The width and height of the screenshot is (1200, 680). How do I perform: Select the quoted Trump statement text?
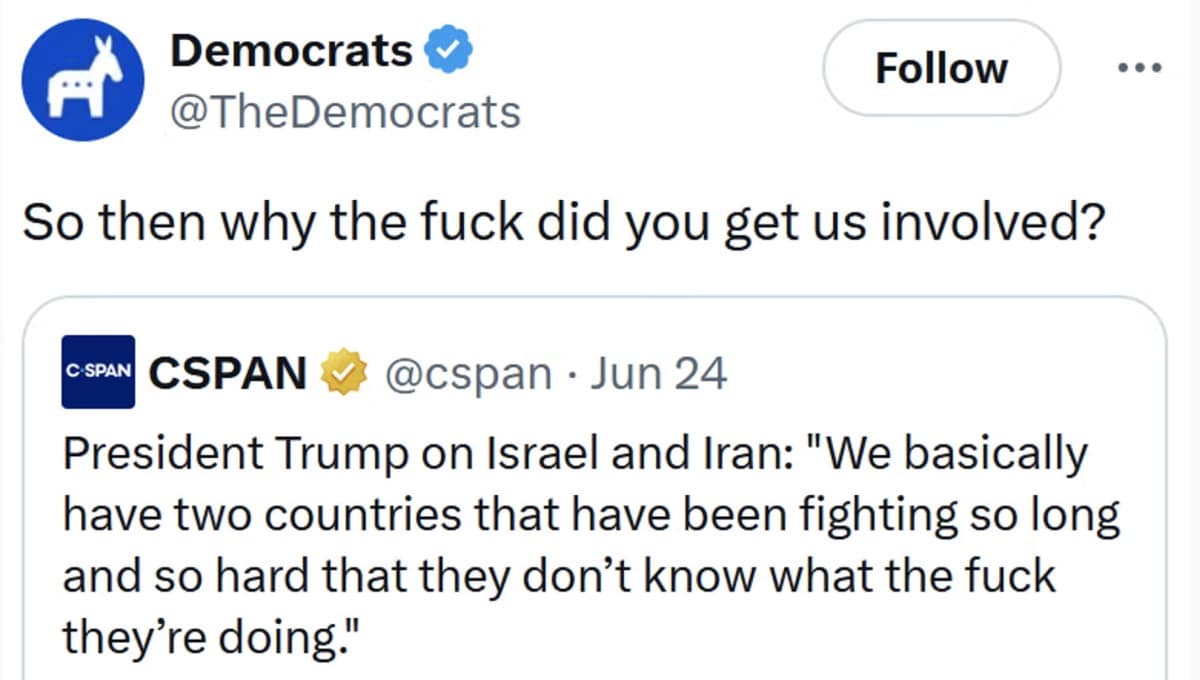590,543
